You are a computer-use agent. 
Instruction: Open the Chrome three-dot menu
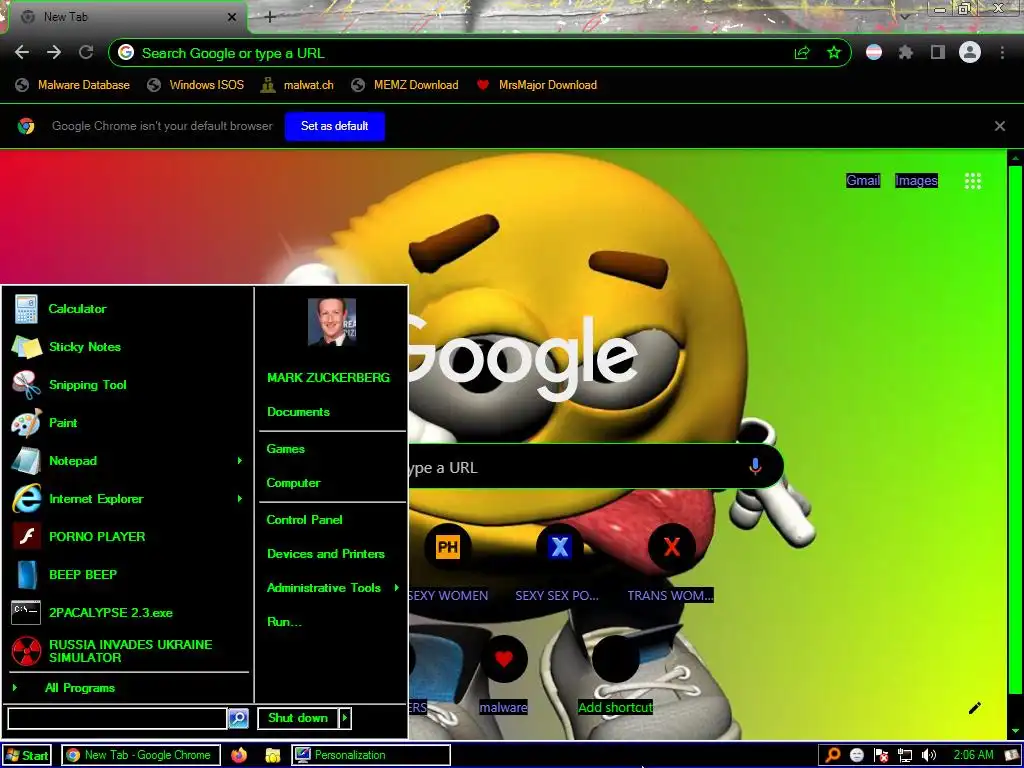[1002, 52]
